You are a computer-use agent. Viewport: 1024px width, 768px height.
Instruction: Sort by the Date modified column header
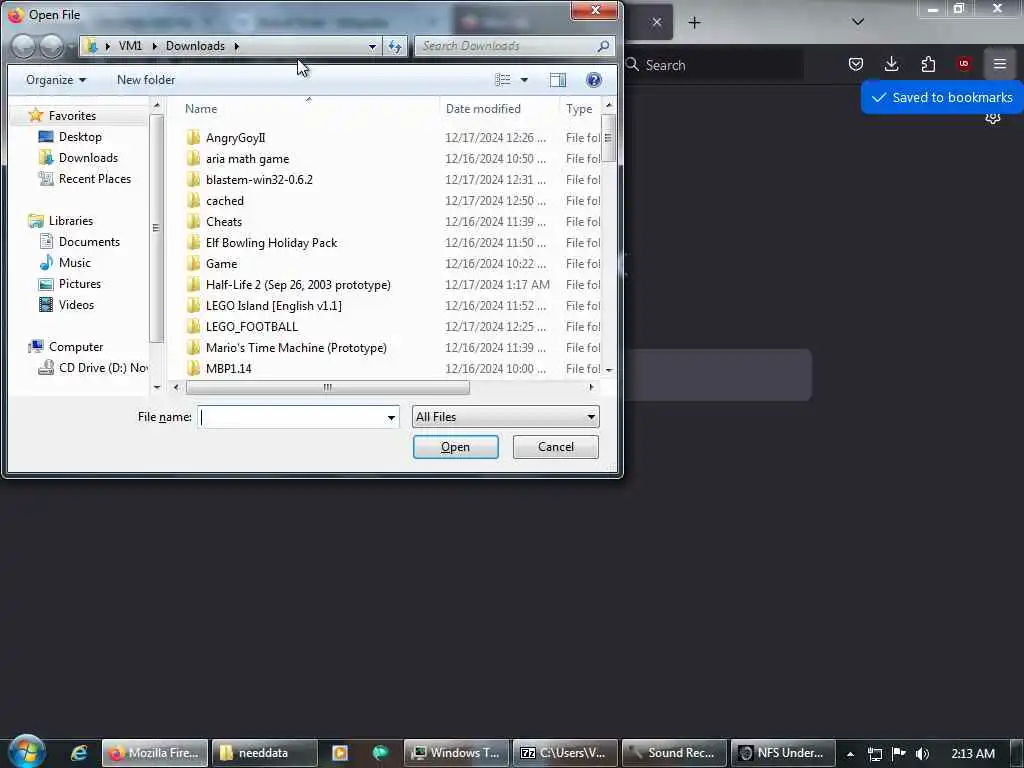tap(483, 109)
